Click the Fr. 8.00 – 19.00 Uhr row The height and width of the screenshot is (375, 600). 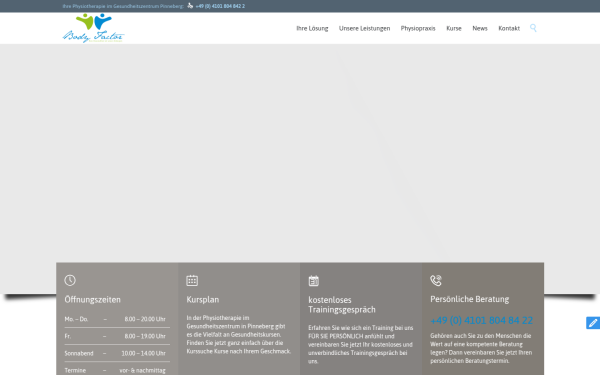coord(117,336)
